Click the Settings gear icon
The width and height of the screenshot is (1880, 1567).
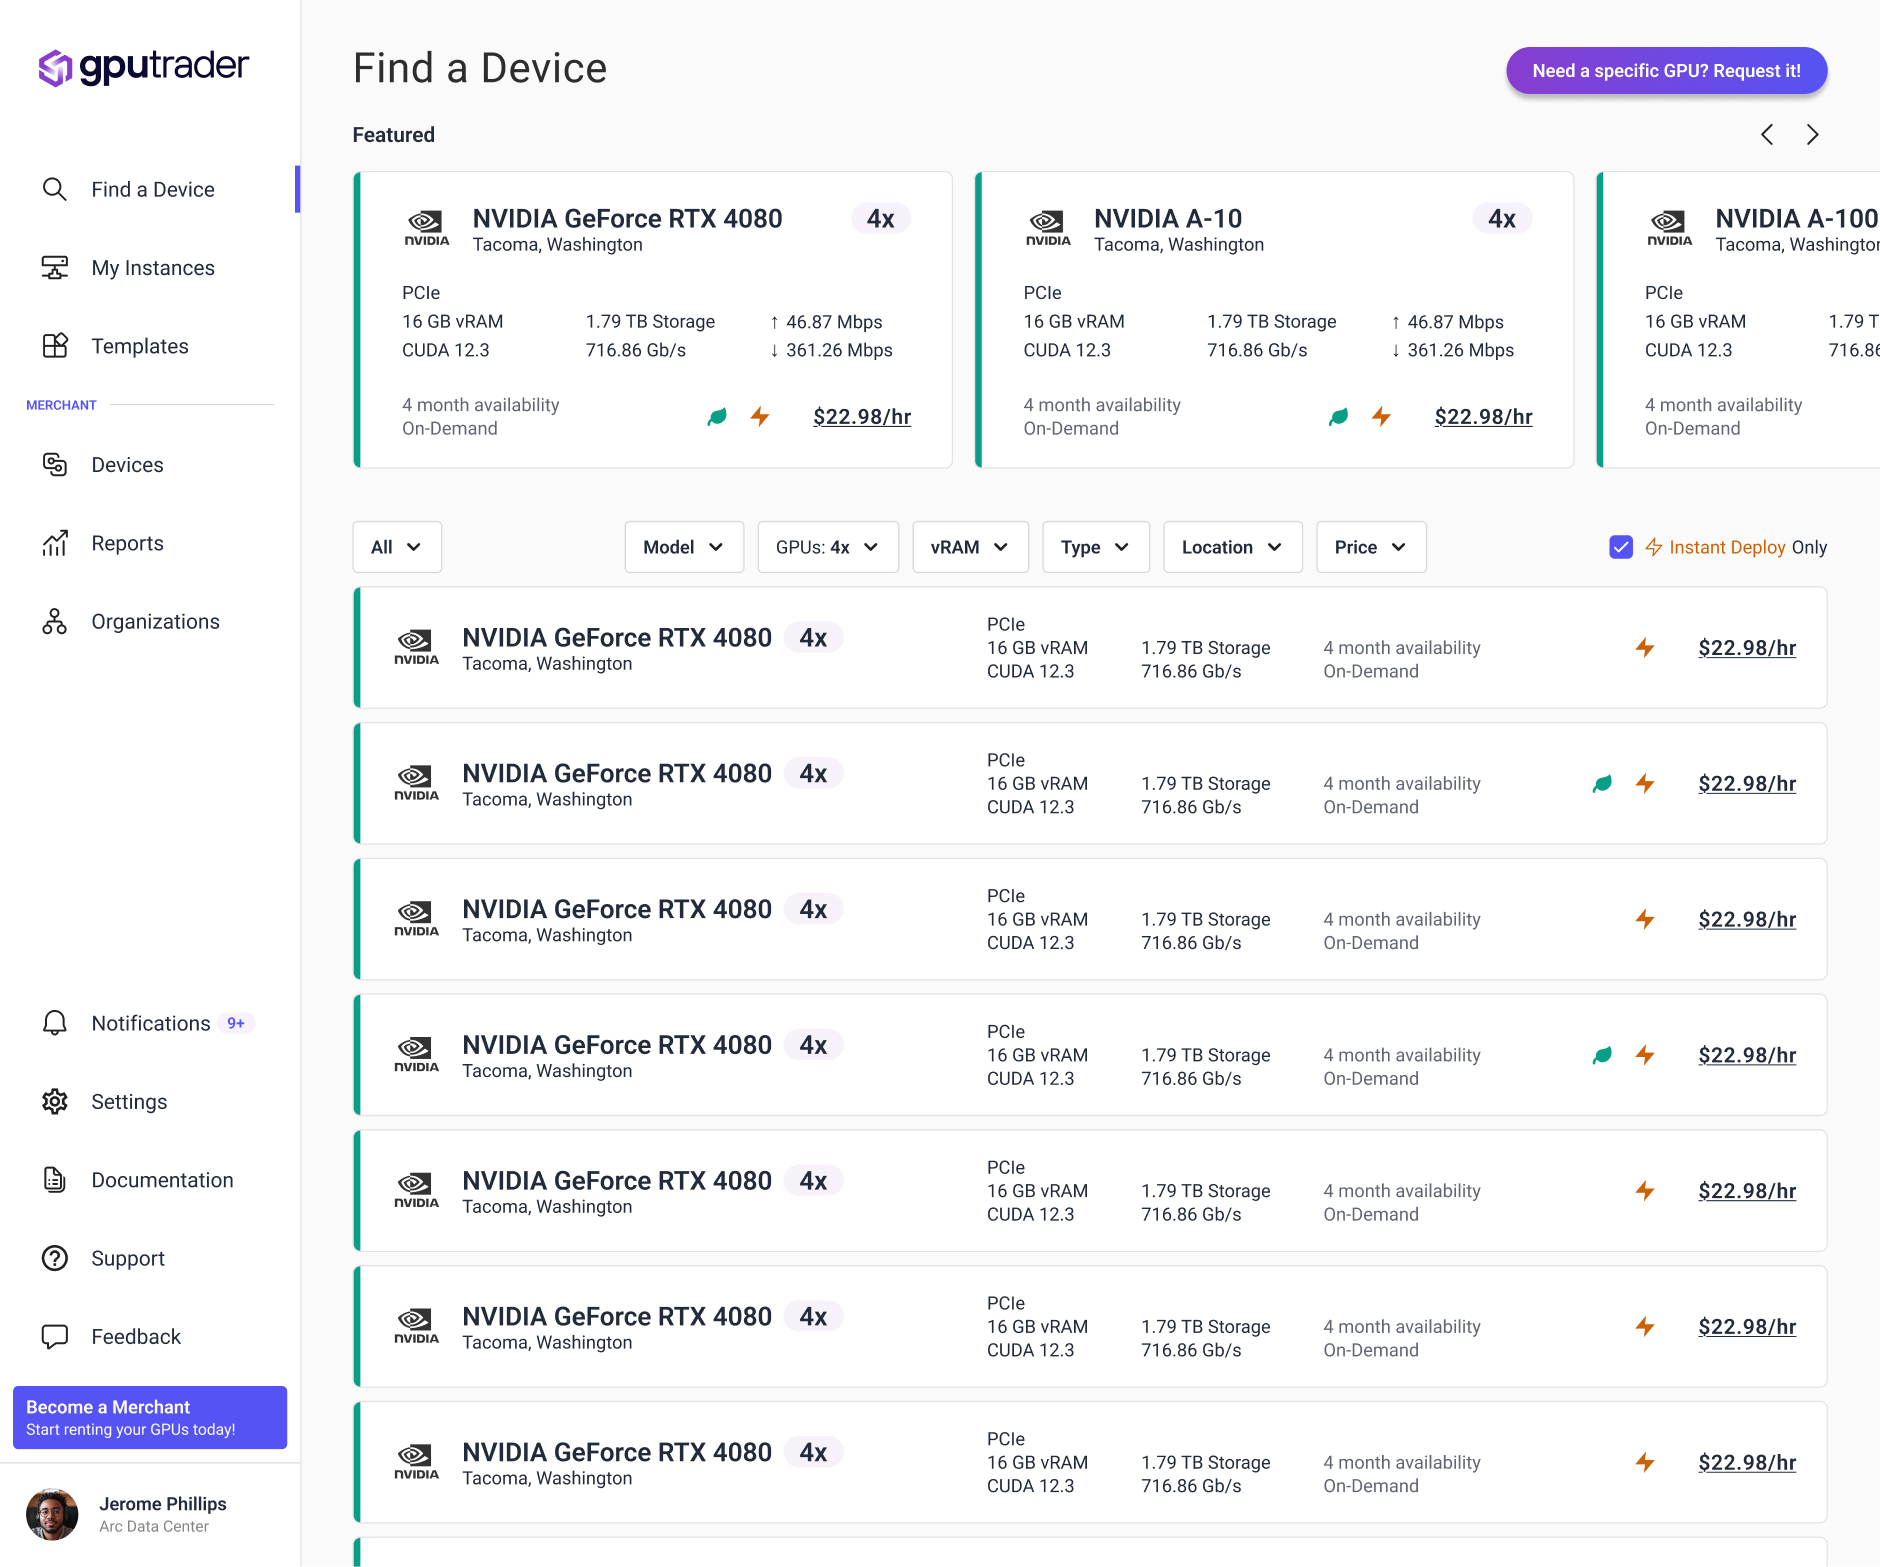tap(55, 1102)
